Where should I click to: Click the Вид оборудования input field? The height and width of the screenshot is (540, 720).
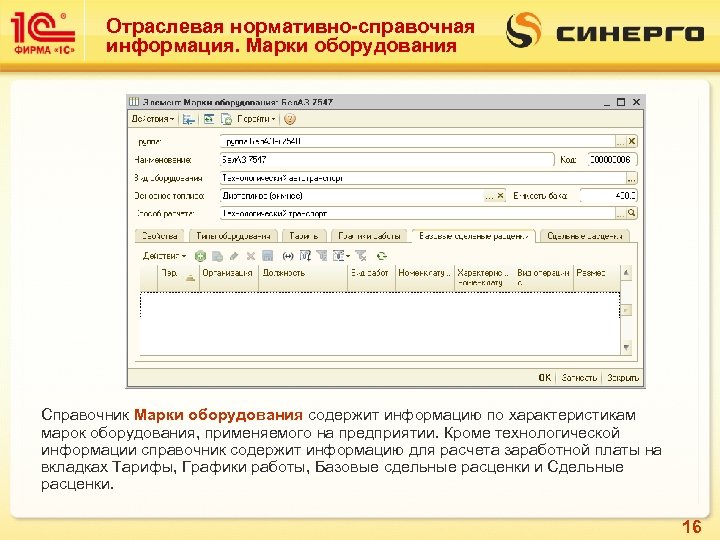point(423,178)
